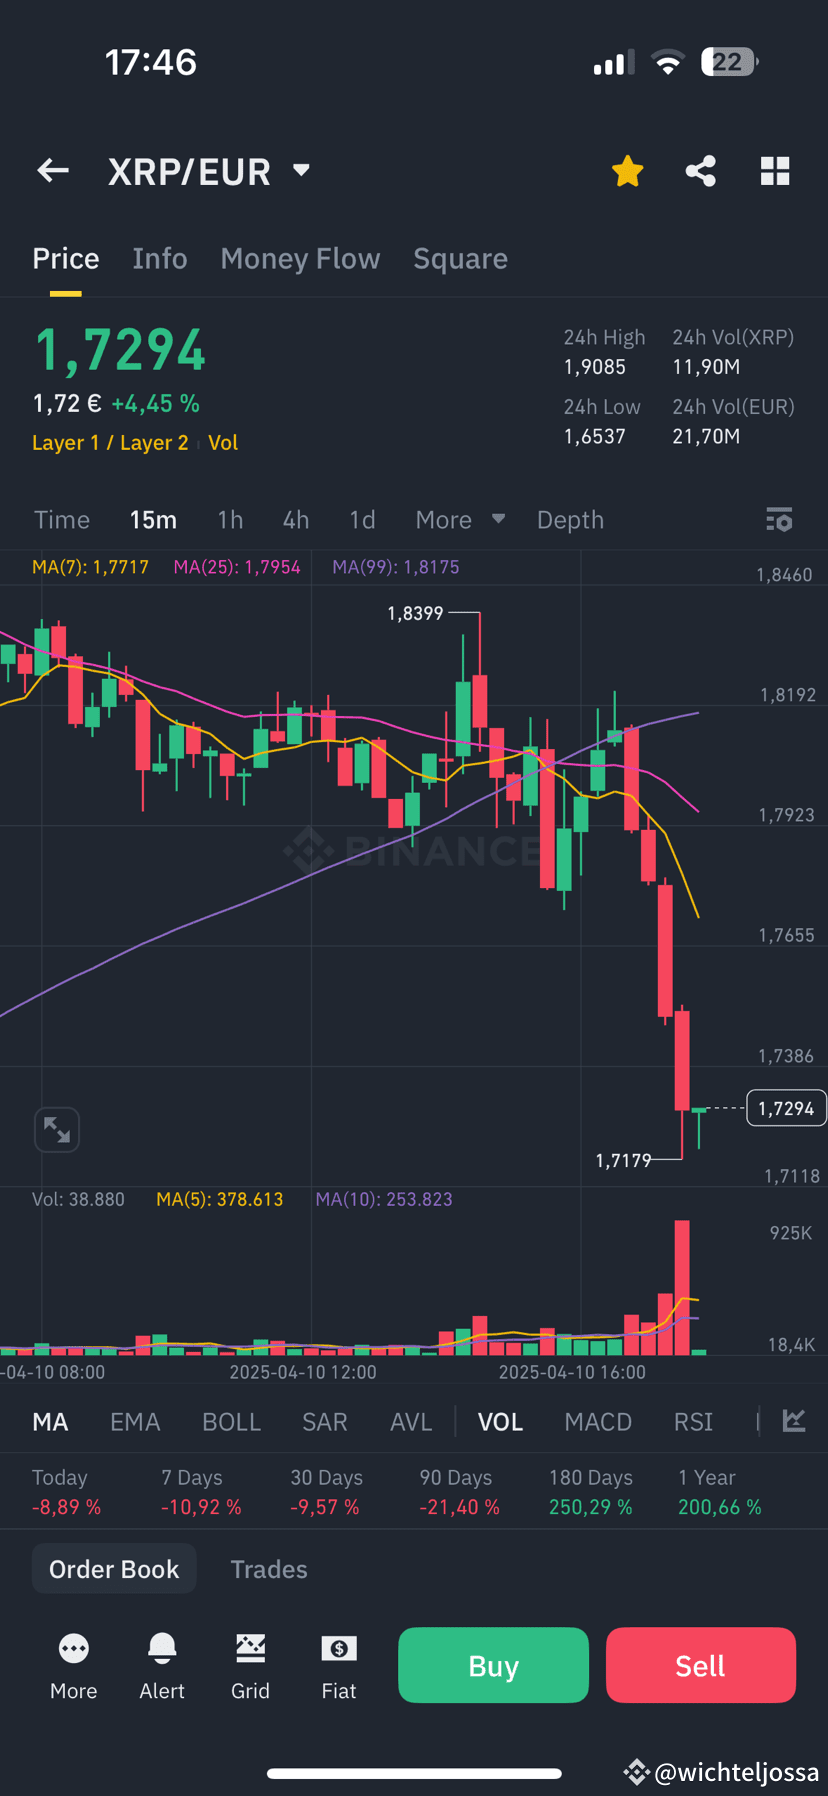
Task: Switch to the Money Flow tab
Action: click(300, 258)
